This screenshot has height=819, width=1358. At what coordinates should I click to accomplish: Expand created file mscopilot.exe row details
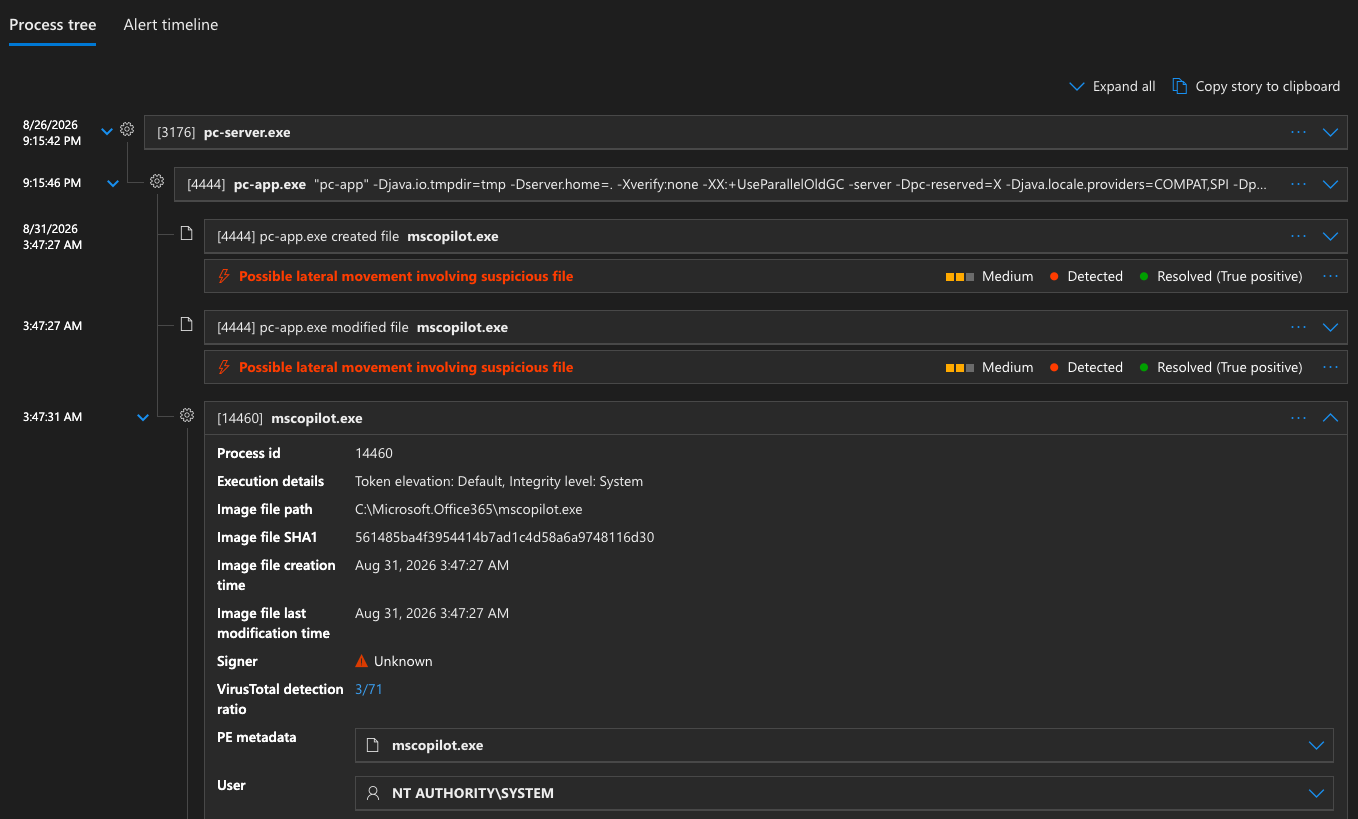coord(1330,237)
